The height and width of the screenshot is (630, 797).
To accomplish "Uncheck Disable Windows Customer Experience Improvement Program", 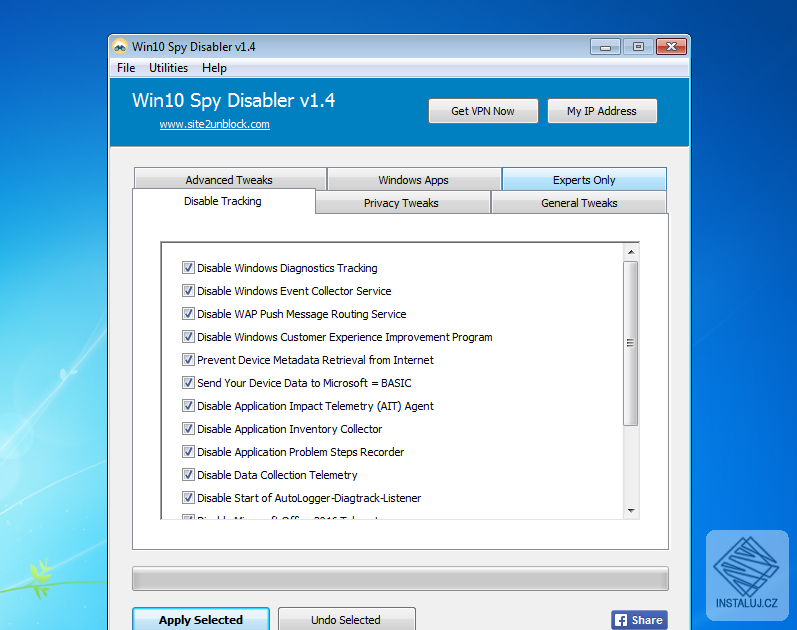I will pyautogui.click(x=188, y=337).
